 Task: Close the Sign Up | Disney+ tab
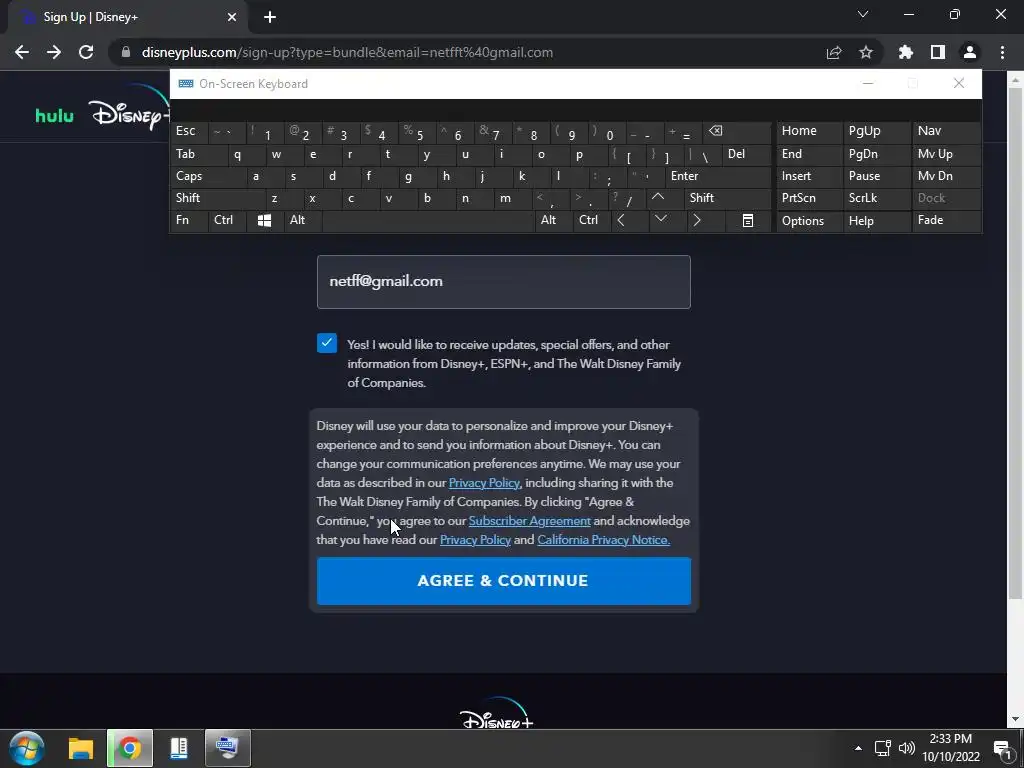pyautogui.click(x=232, y=17)
